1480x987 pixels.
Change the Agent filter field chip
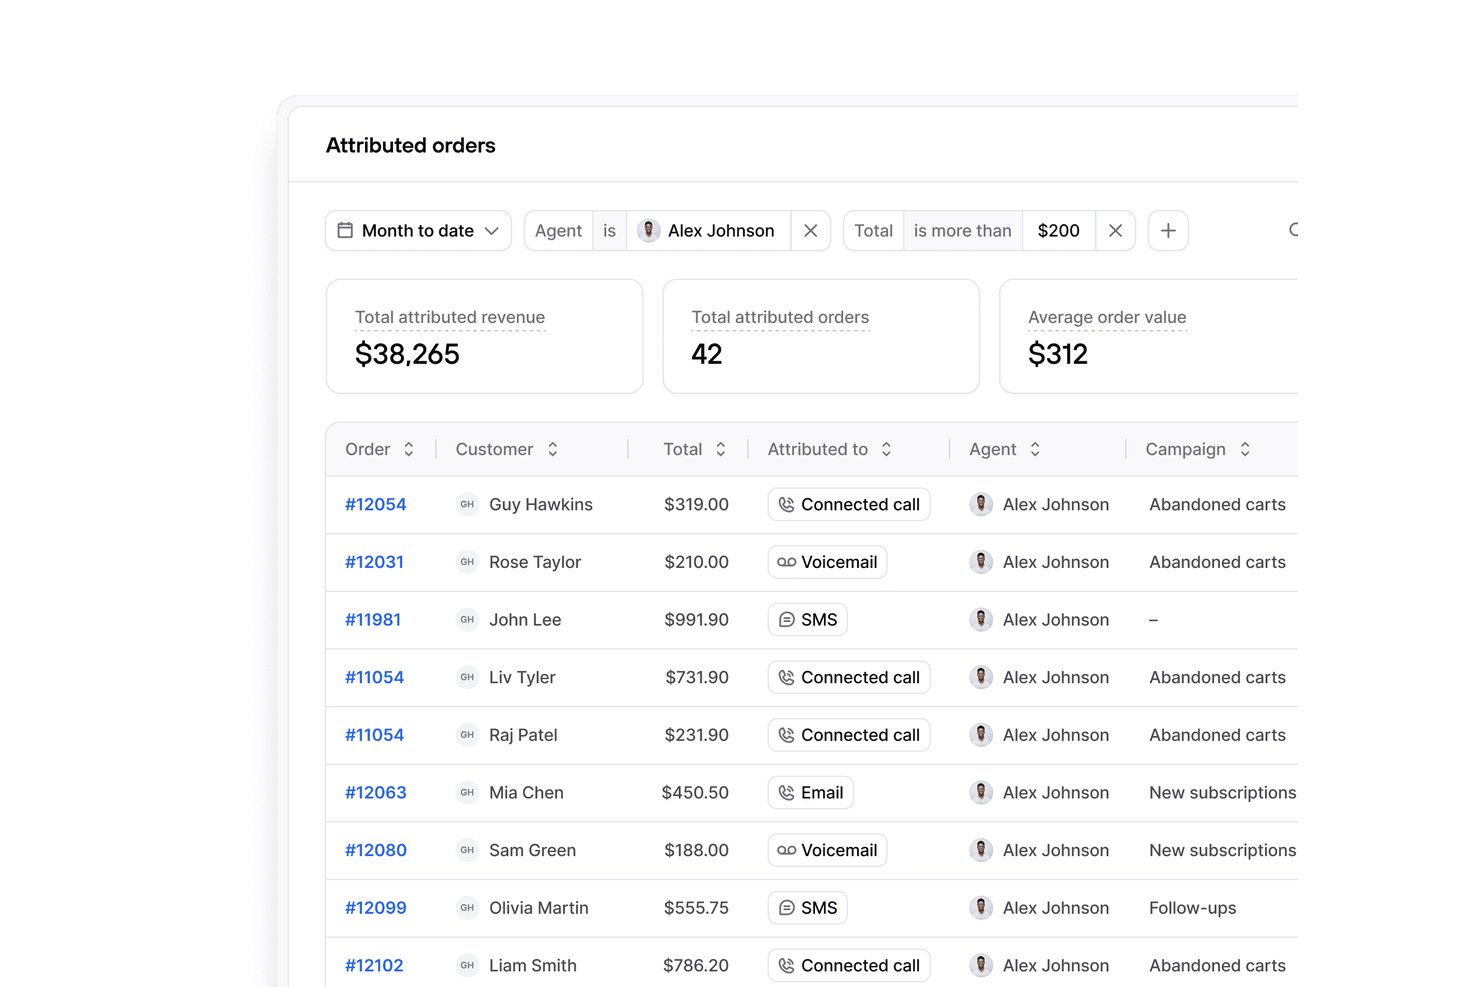[558, 231]
